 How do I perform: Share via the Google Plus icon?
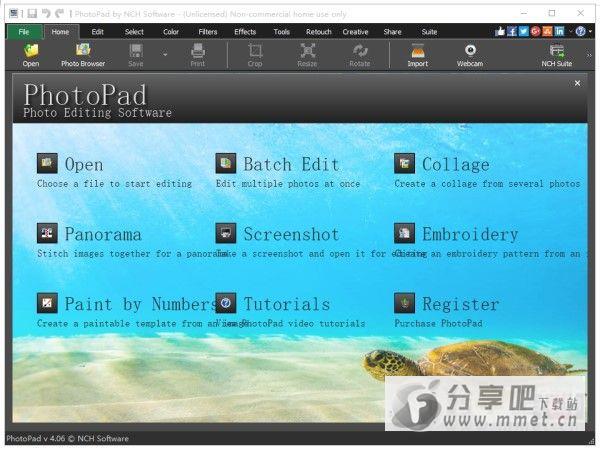(535, 31)
